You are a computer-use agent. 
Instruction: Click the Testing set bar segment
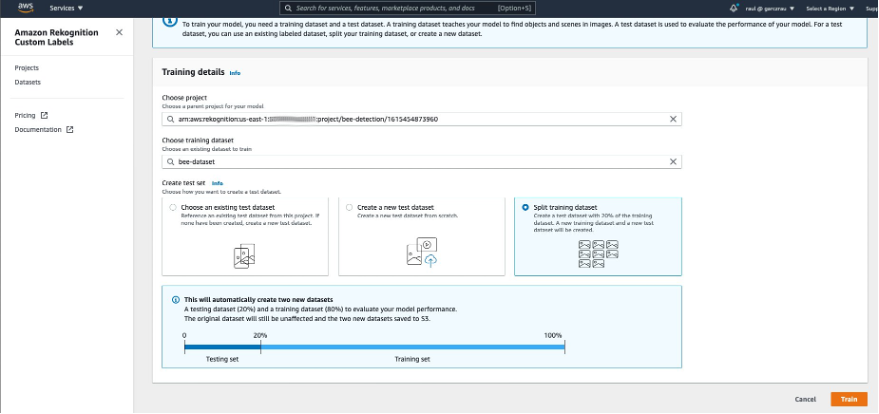pyautogui.click(x=223, y=347)
